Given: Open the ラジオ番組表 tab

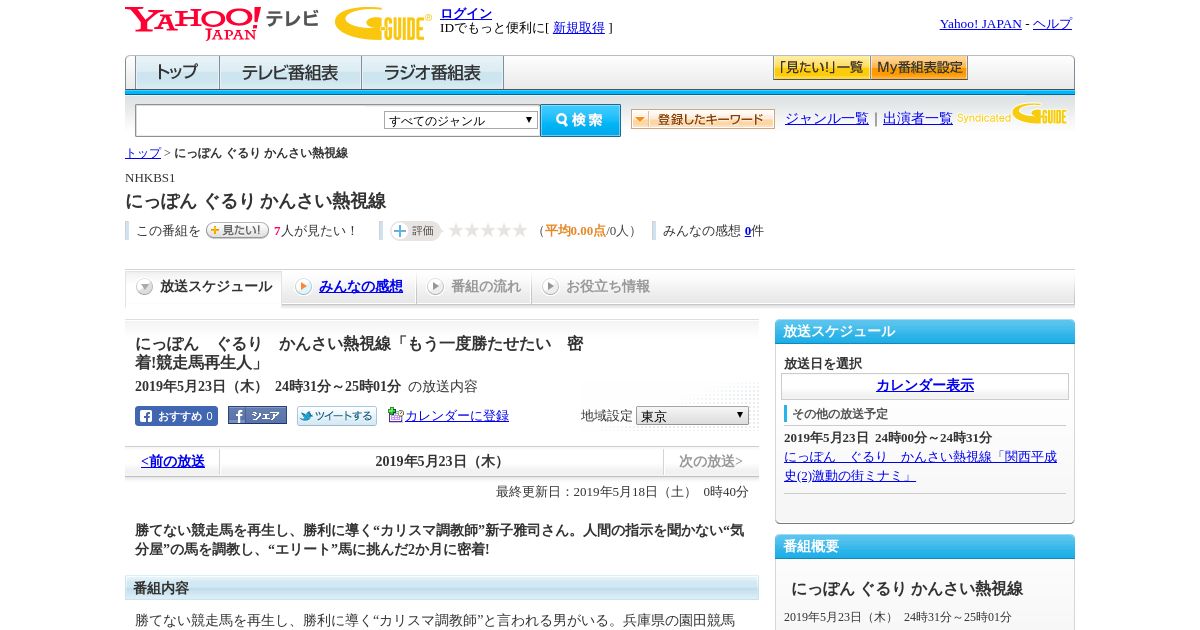Looking at the screenshot, I should point(432,73).
